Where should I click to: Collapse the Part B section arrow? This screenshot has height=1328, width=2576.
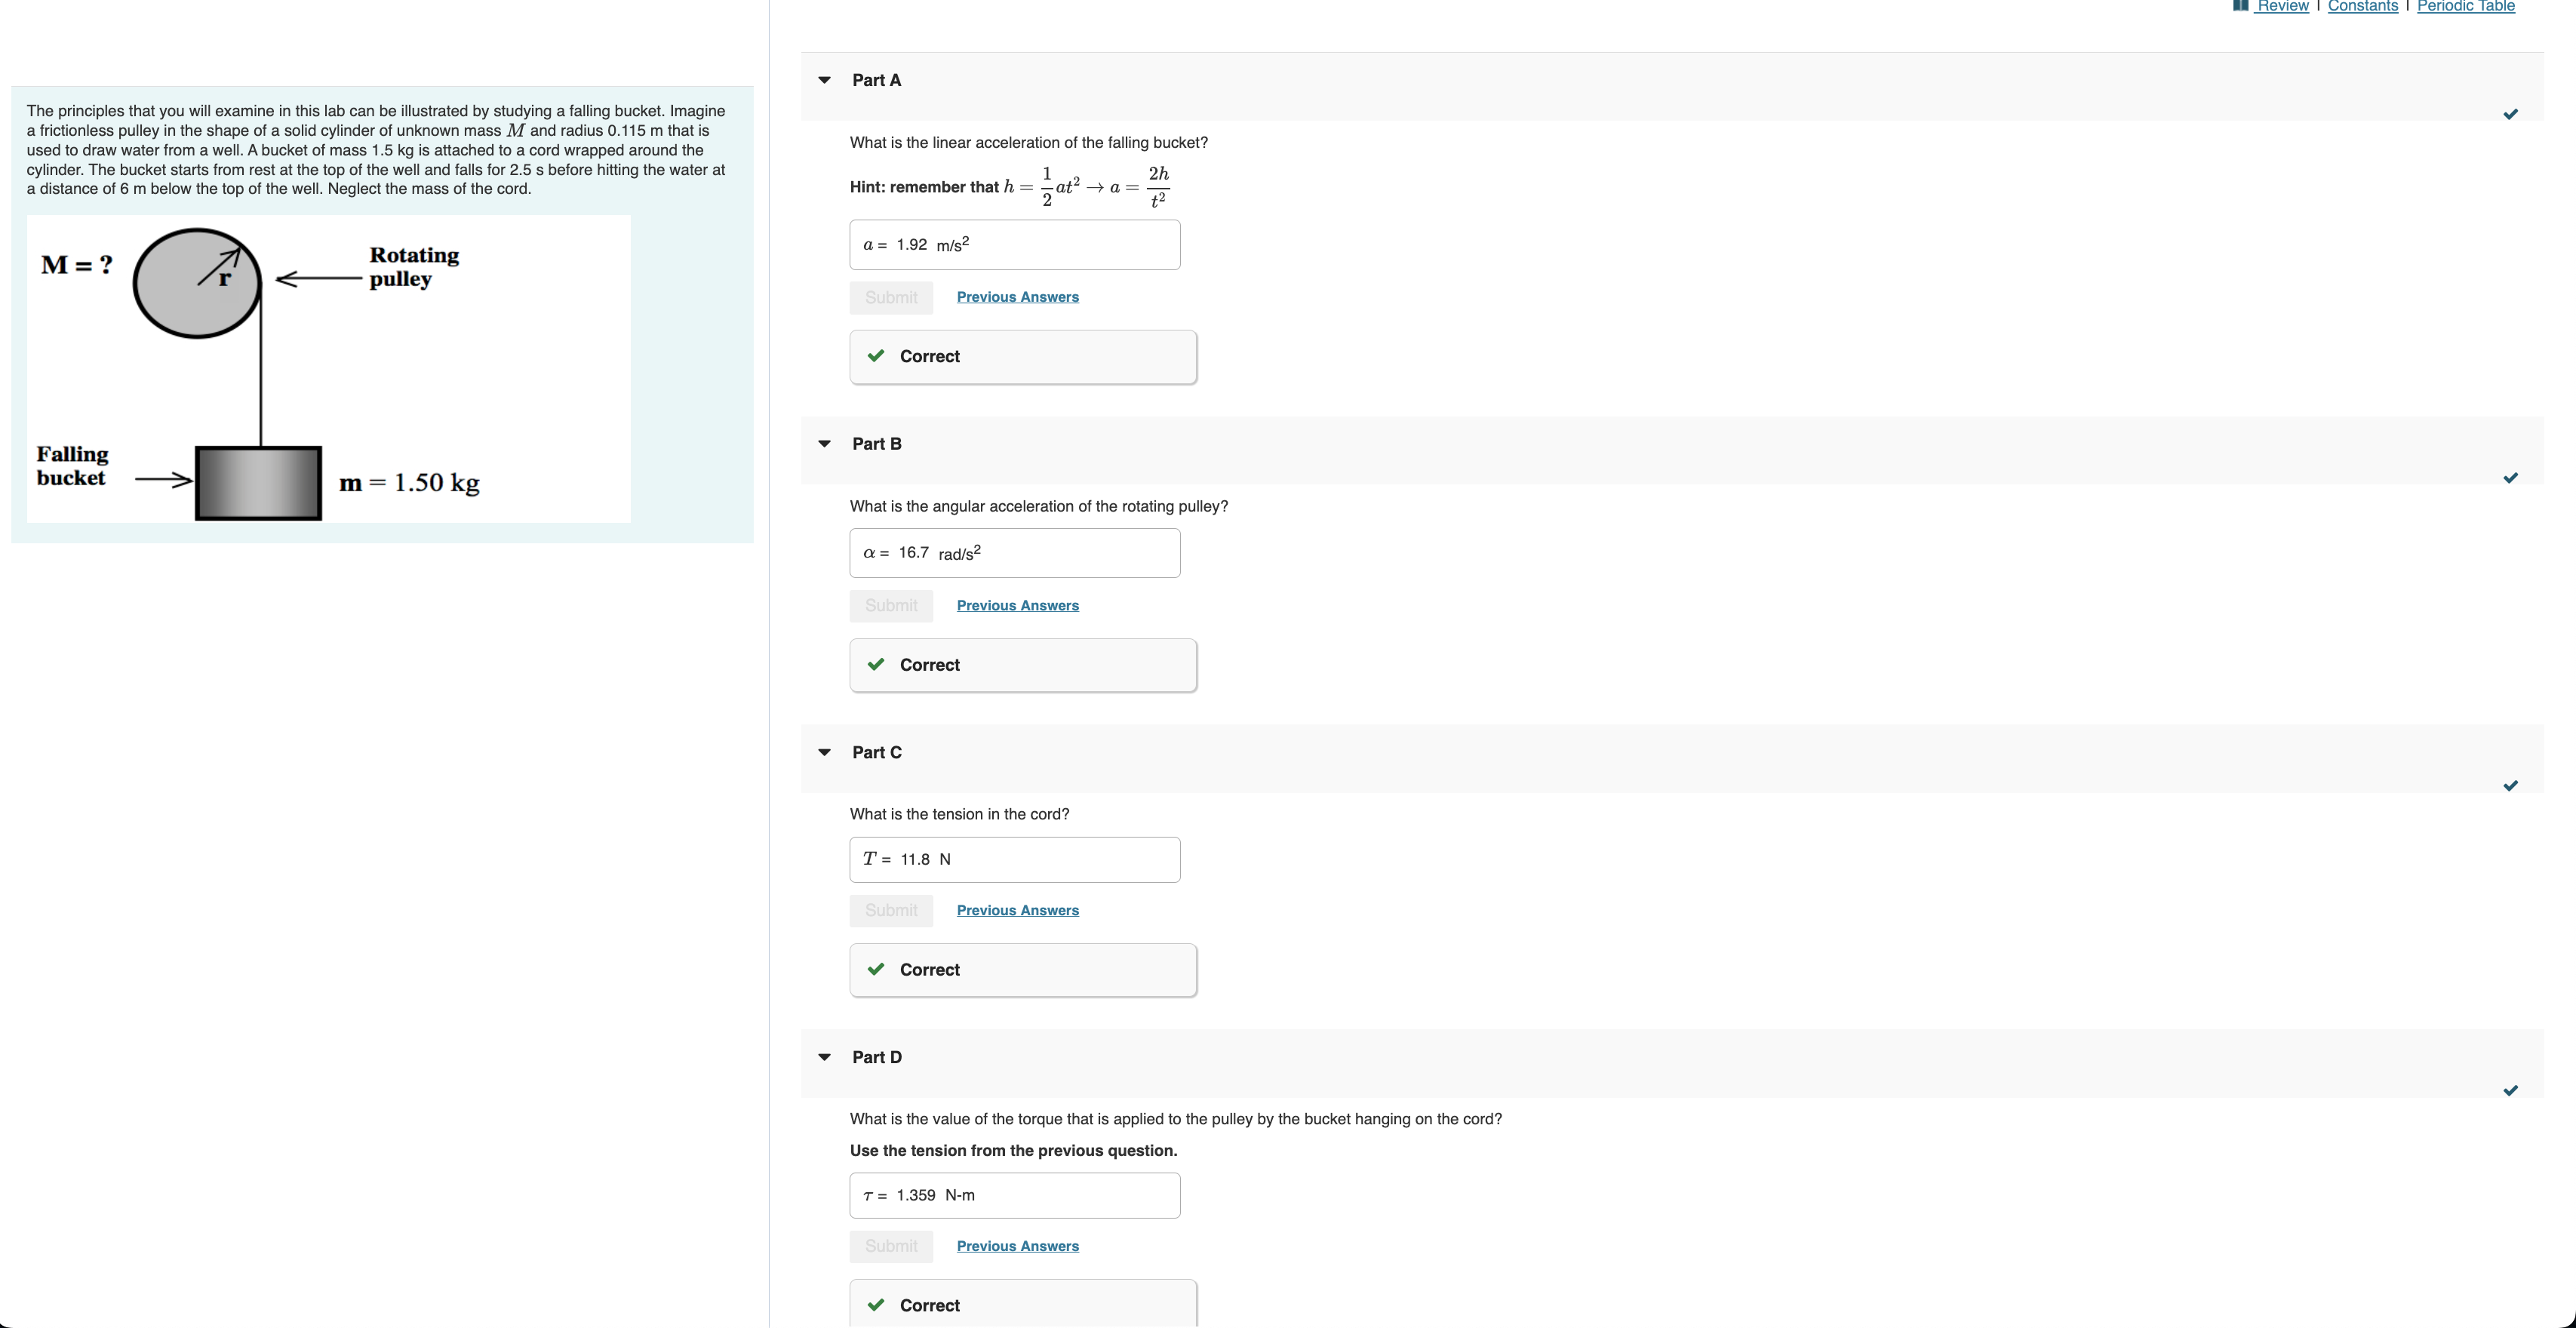tap(825, 444)
